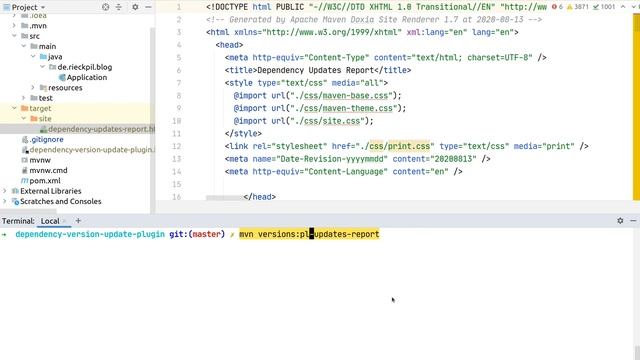Expand the resources folder
The image size is (640, 360).
[x=33, y=87]
